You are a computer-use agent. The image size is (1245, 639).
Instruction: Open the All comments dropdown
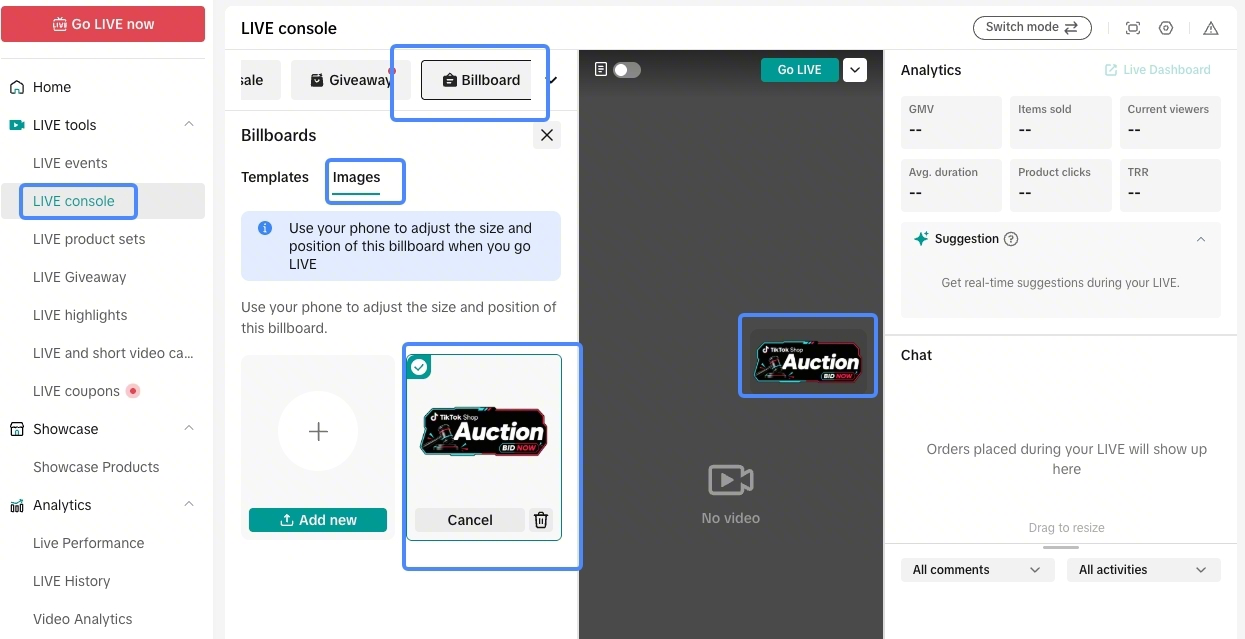point(977,570)
